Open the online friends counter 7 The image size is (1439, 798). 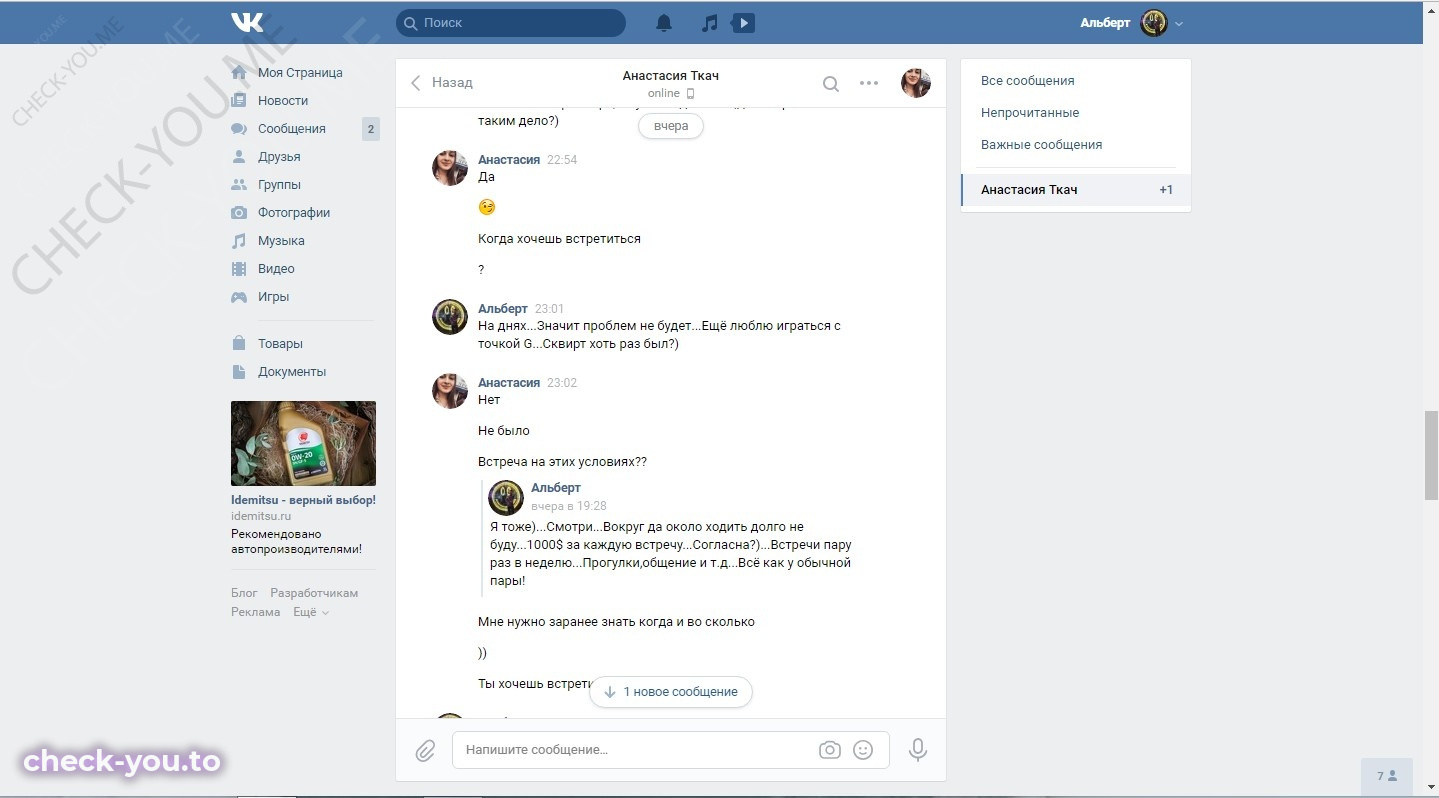pyautogui.click(x=1386, y=776)
